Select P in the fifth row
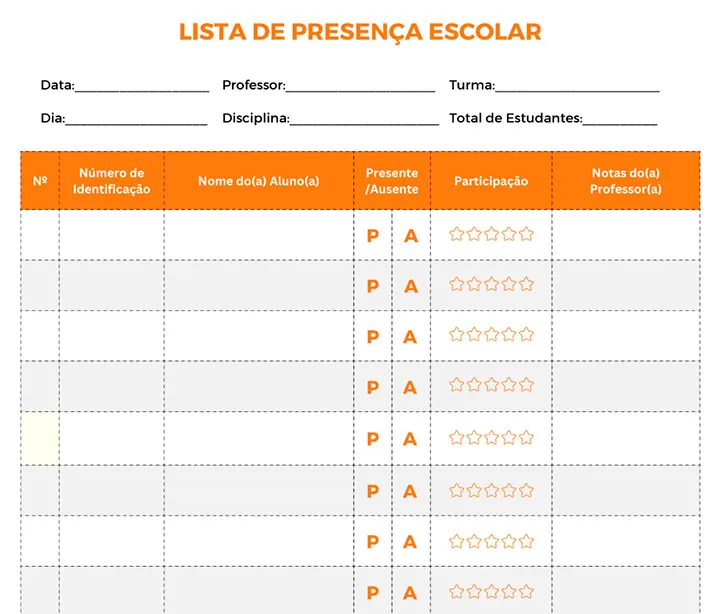The height and width of the screenshot is (614, 717). click(373, 439)
